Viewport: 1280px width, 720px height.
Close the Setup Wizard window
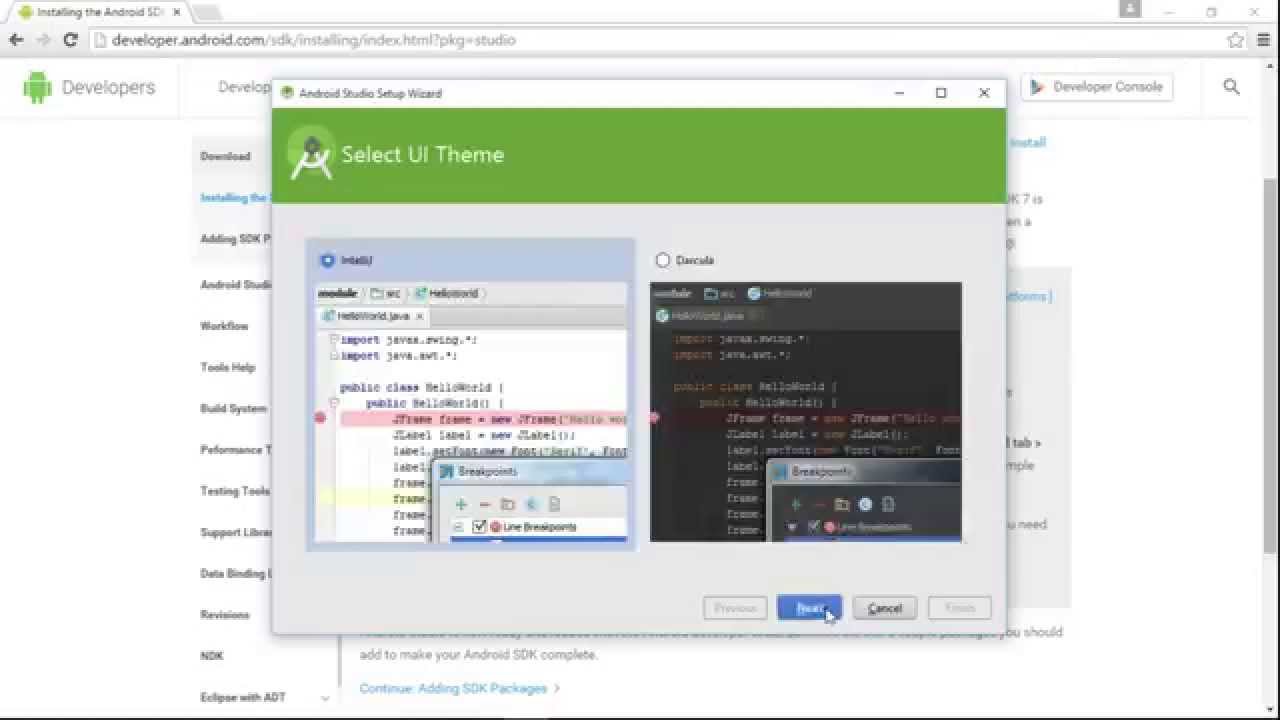(x=984, y=92)
